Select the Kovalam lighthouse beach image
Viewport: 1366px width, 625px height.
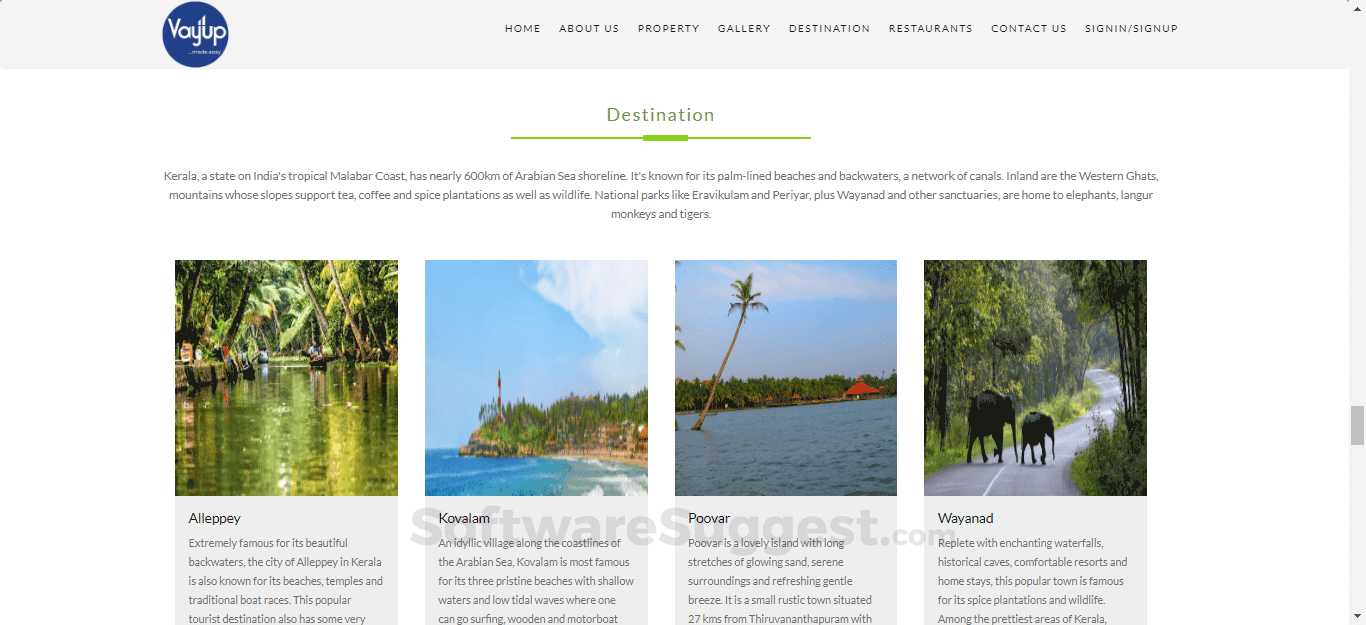click(536, 378)
